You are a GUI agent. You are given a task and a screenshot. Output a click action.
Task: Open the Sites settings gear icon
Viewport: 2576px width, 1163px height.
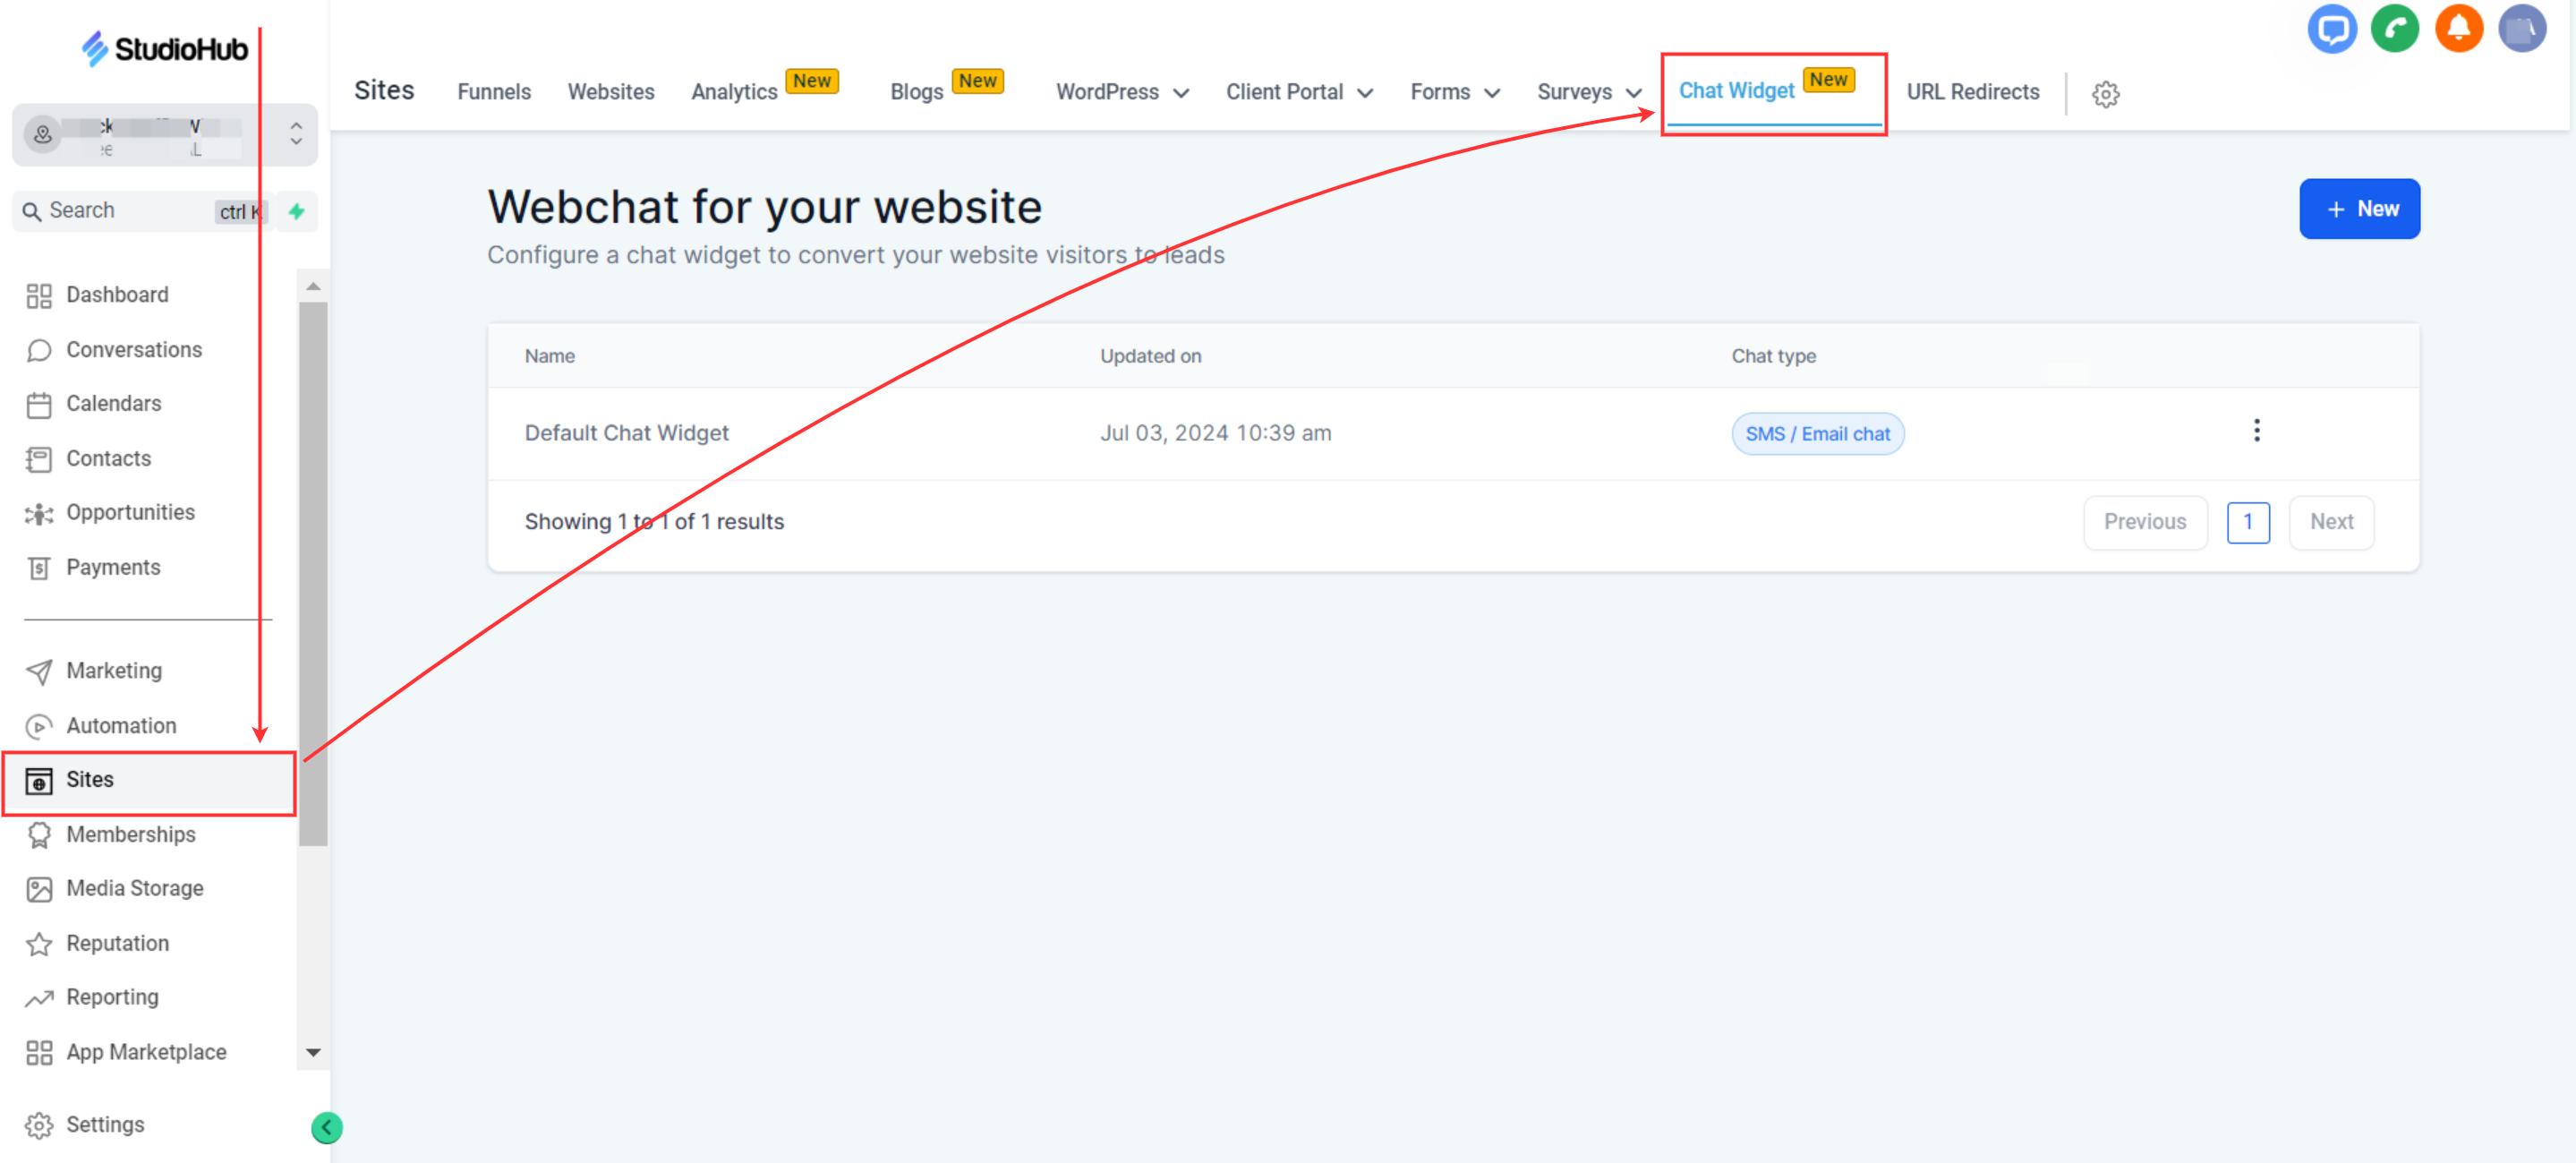[2105, 94]
